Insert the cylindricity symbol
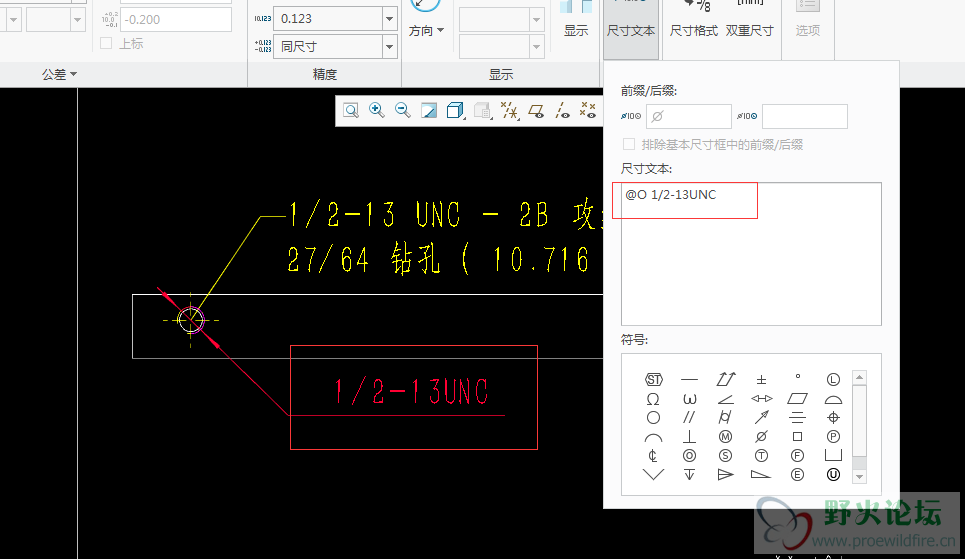 [726, 418]
